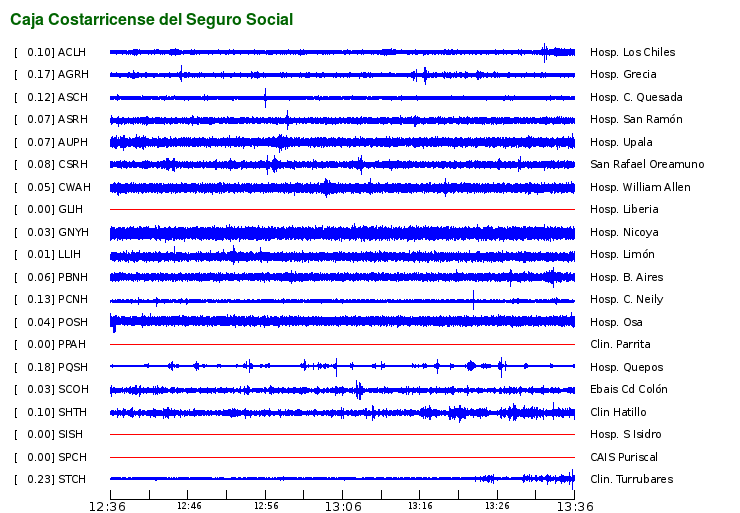This screenshot has height=513, width=740.
Task: Click the 12:46 time axis label
Action: pos(189,506)
